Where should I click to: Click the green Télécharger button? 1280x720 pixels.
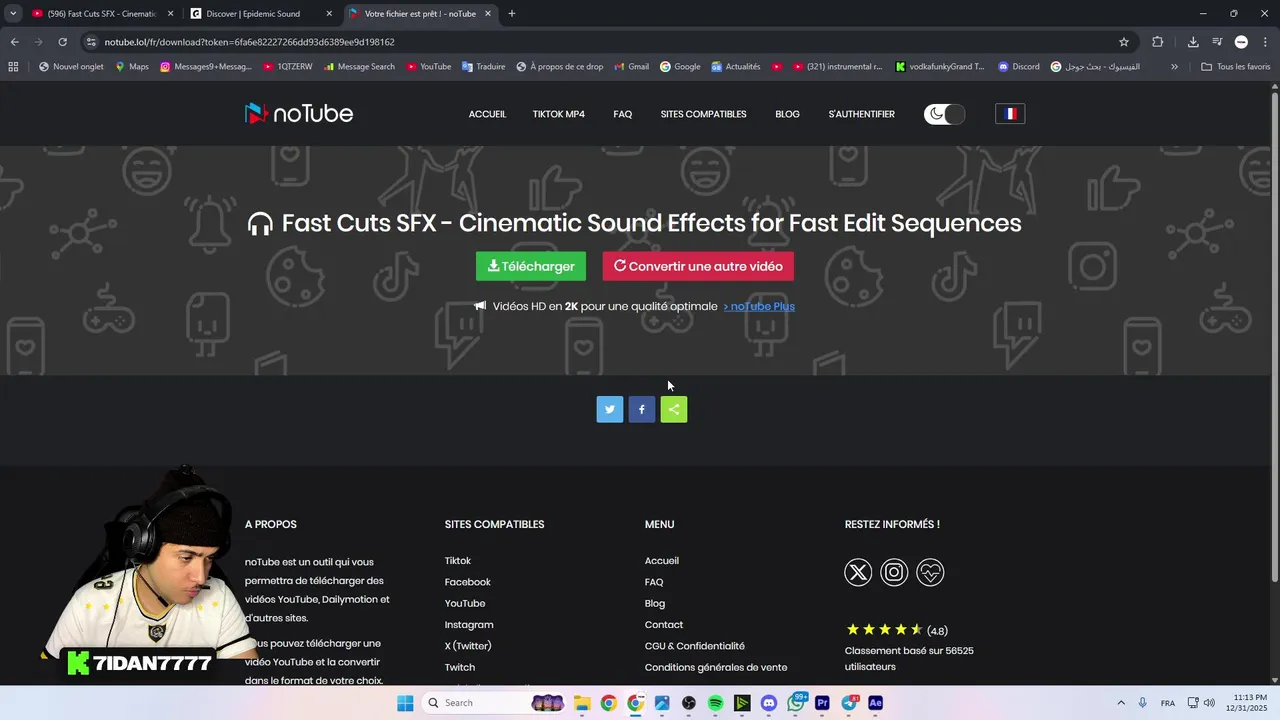(x=531, y=266)
